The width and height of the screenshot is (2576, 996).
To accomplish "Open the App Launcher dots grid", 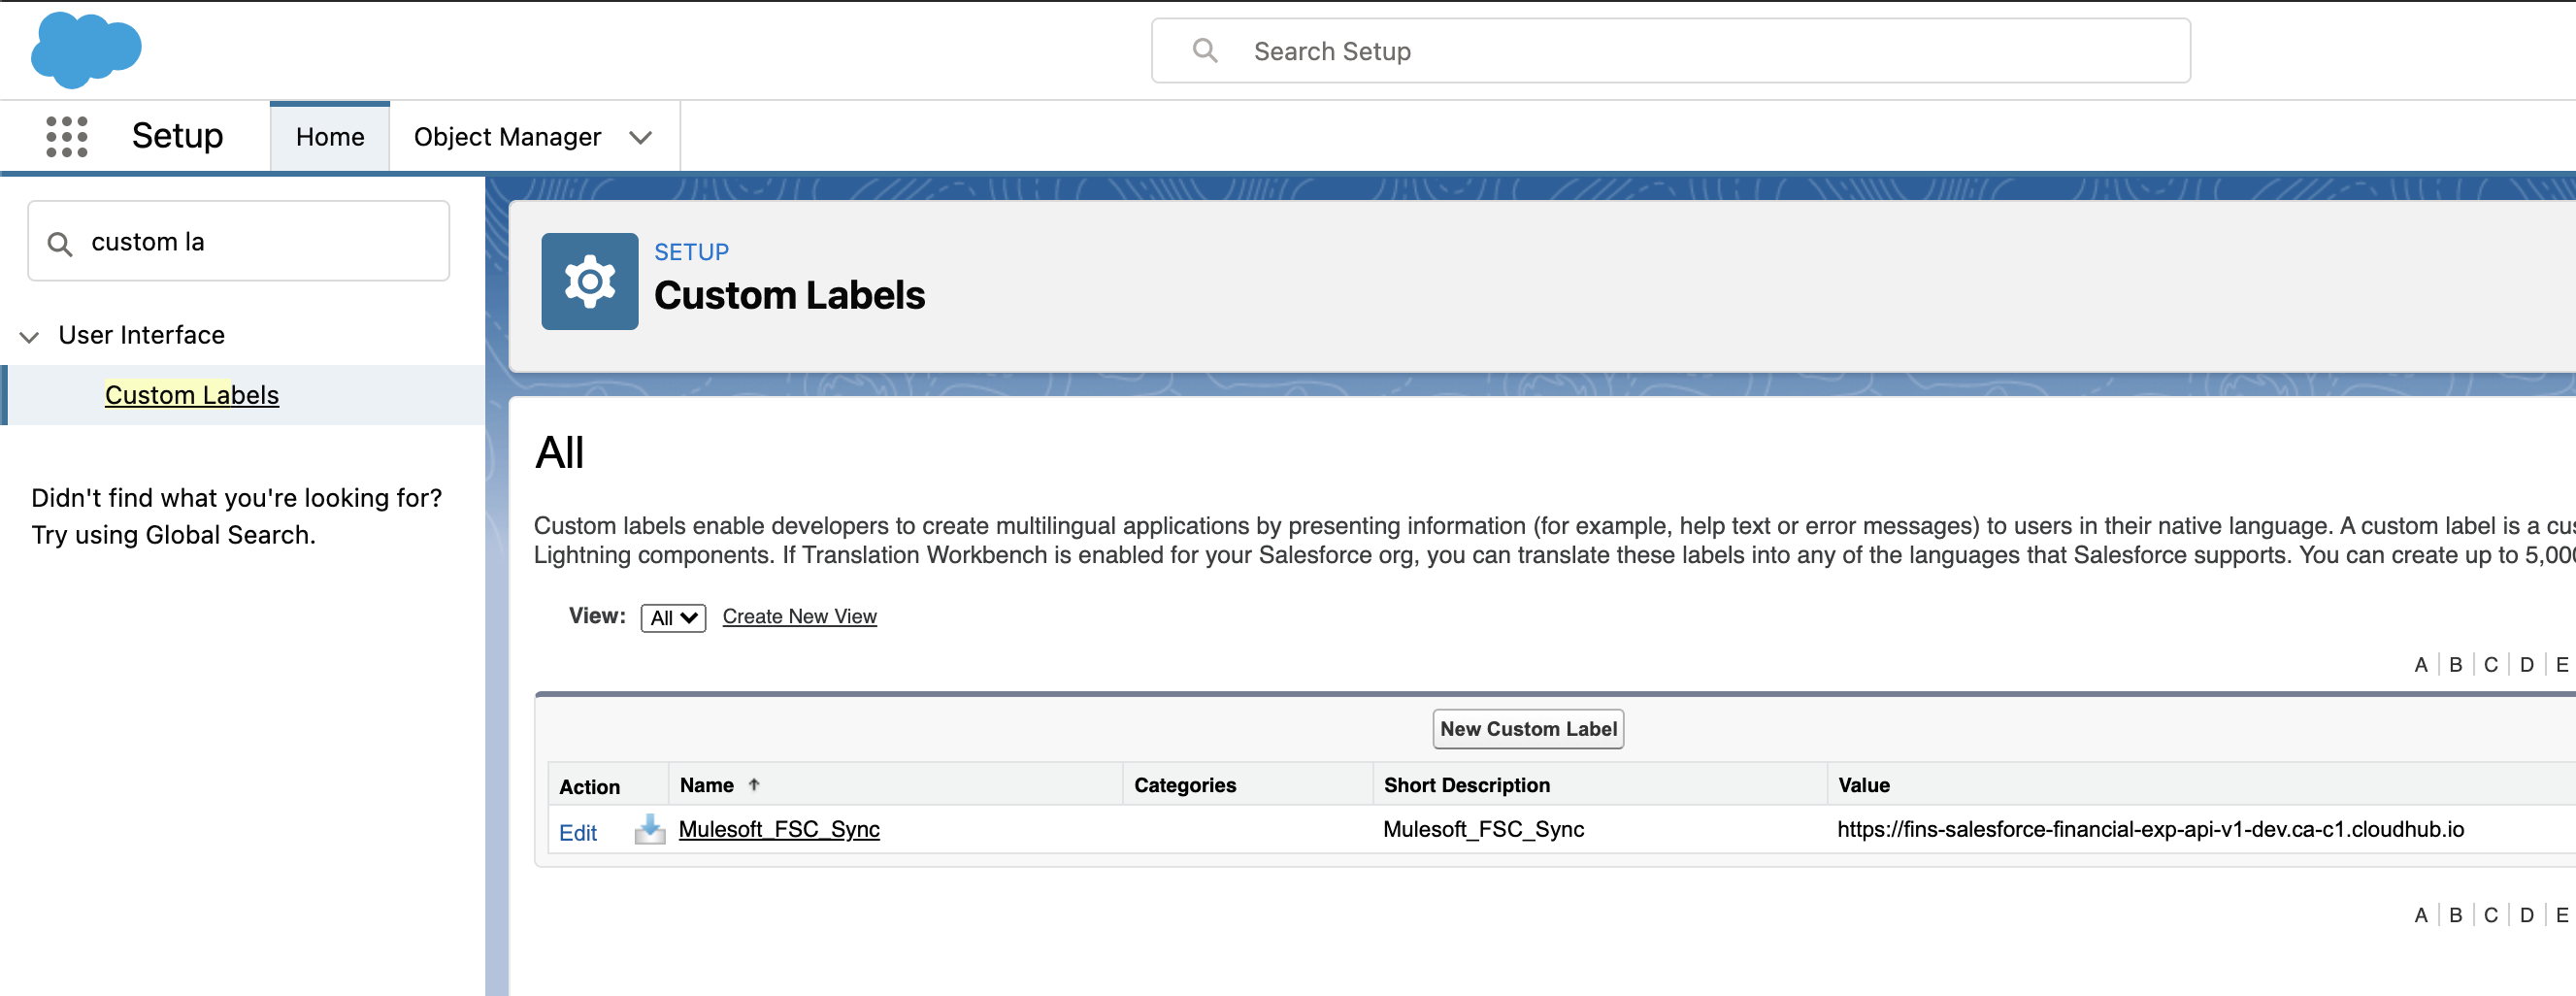I will 66,136.
